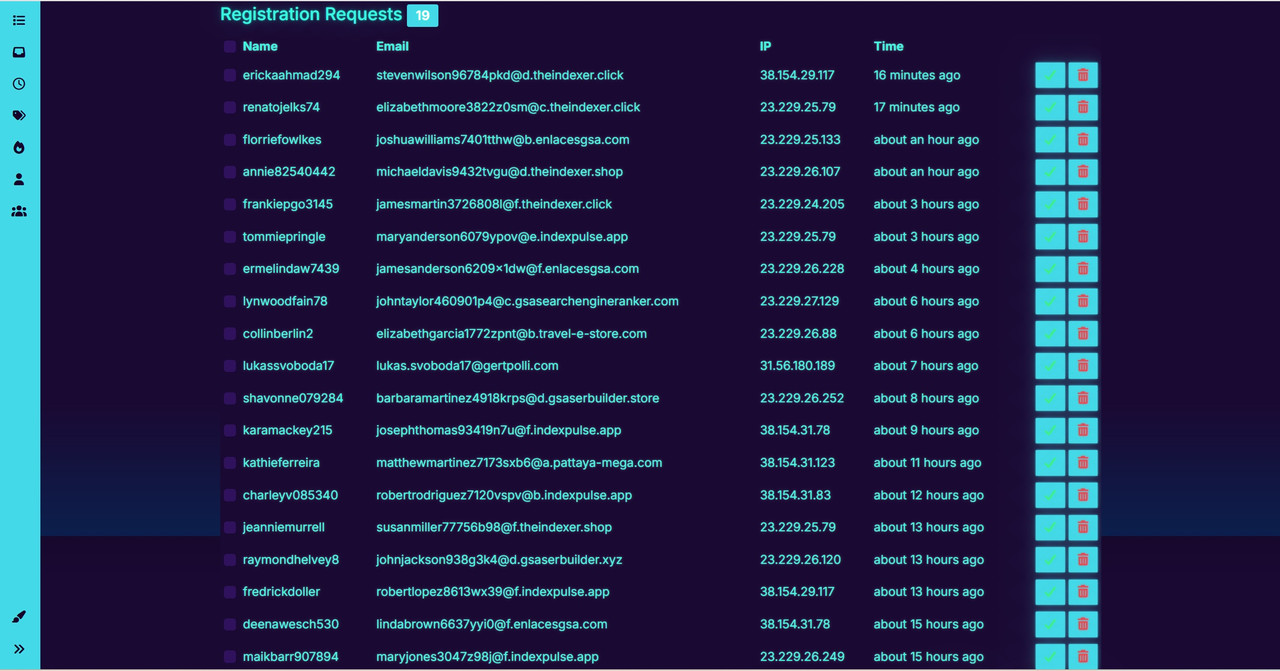Click the 19 requests count badge
1280x671 pixels.
tap(423, 15)
